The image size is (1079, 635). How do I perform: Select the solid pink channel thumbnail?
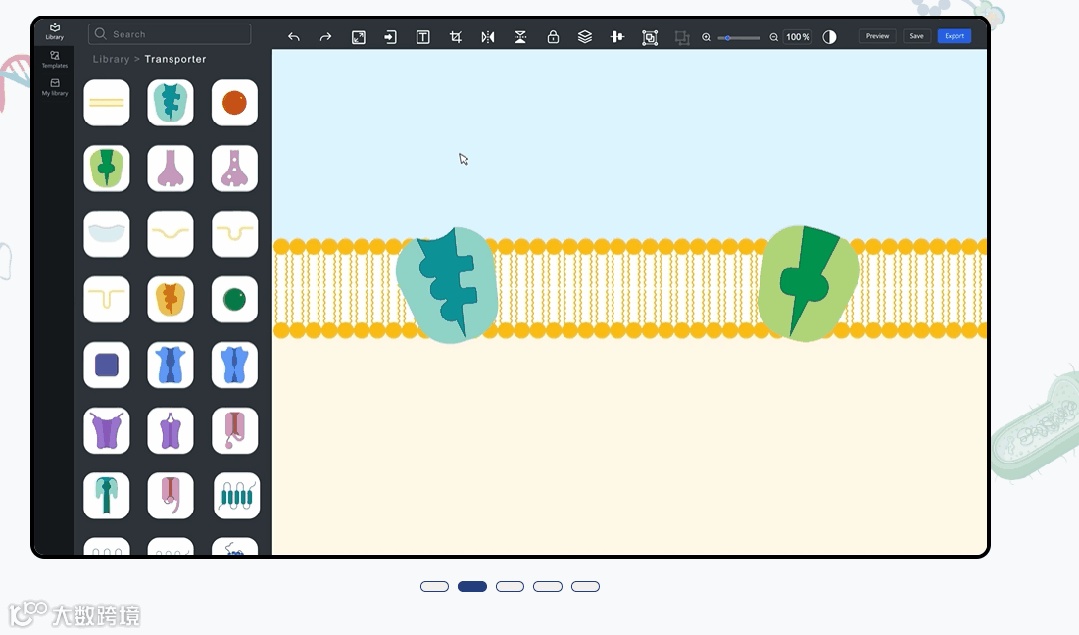tap(171, 168)
